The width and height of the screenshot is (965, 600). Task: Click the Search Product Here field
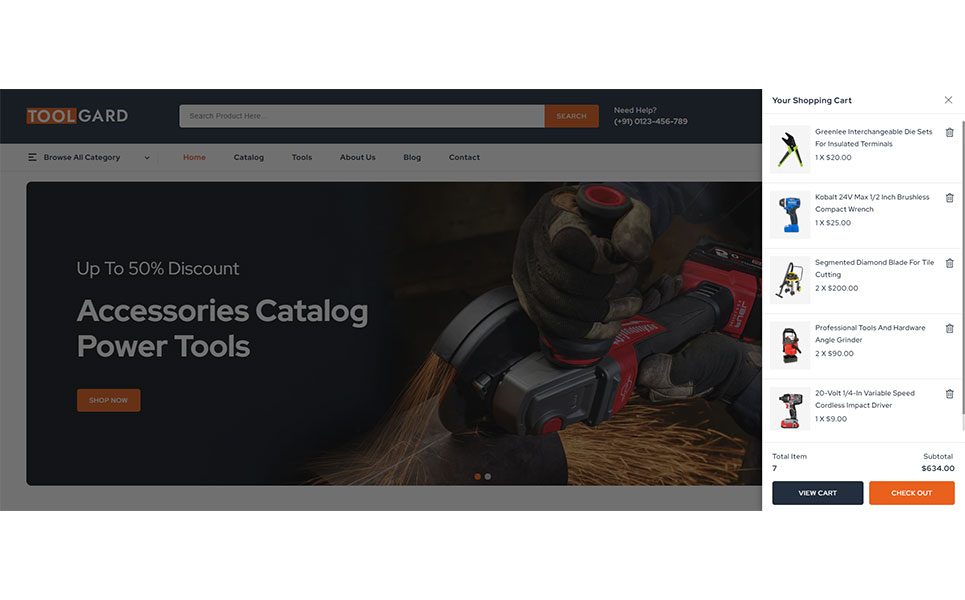362,116
